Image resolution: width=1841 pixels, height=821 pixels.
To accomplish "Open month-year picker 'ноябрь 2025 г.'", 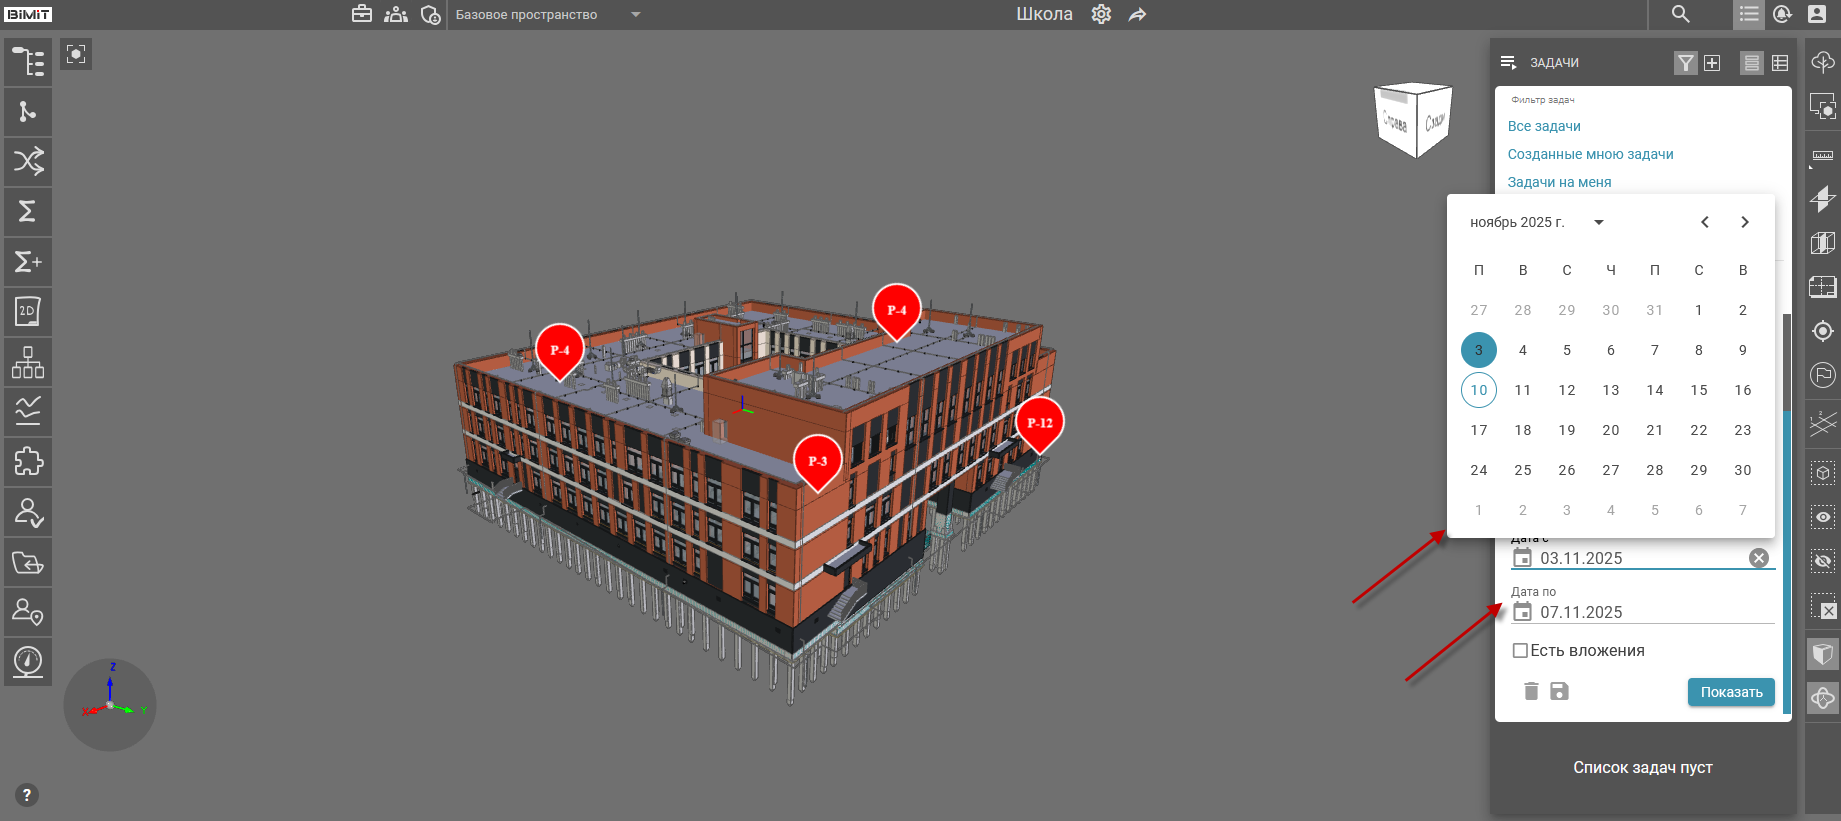I will point(1536,222).
